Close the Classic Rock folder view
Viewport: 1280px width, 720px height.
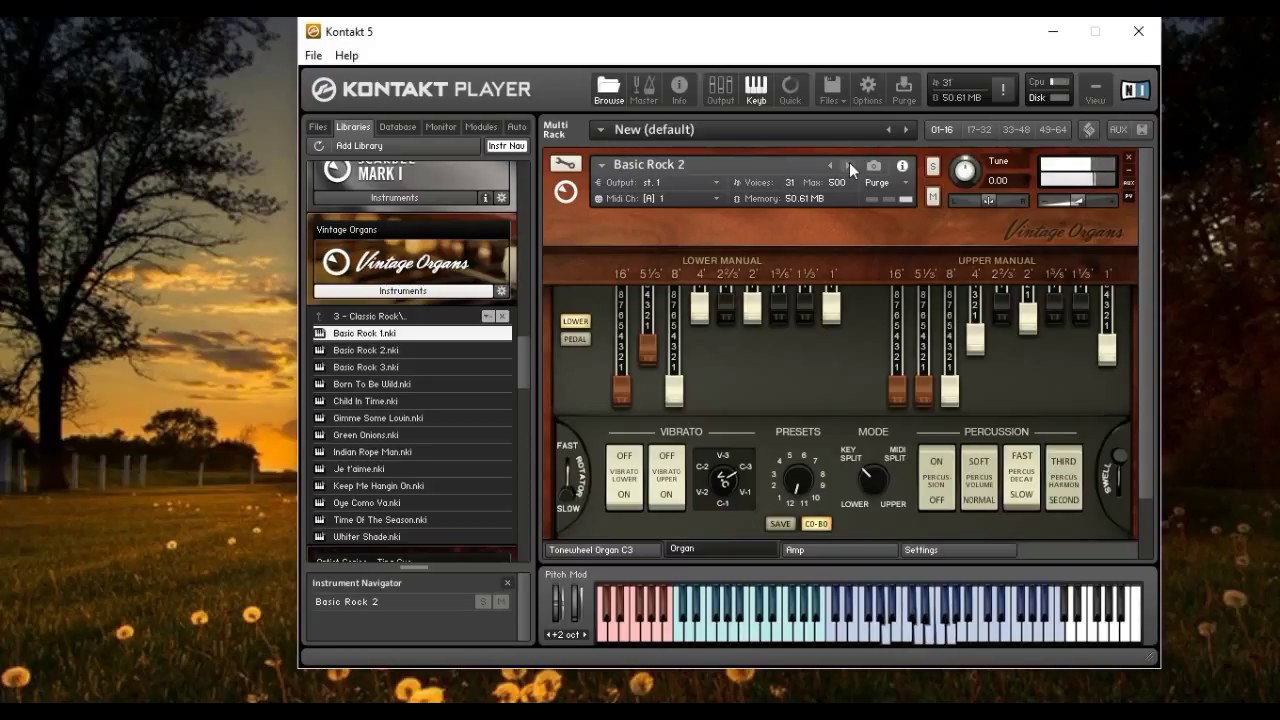click(503, 316)
